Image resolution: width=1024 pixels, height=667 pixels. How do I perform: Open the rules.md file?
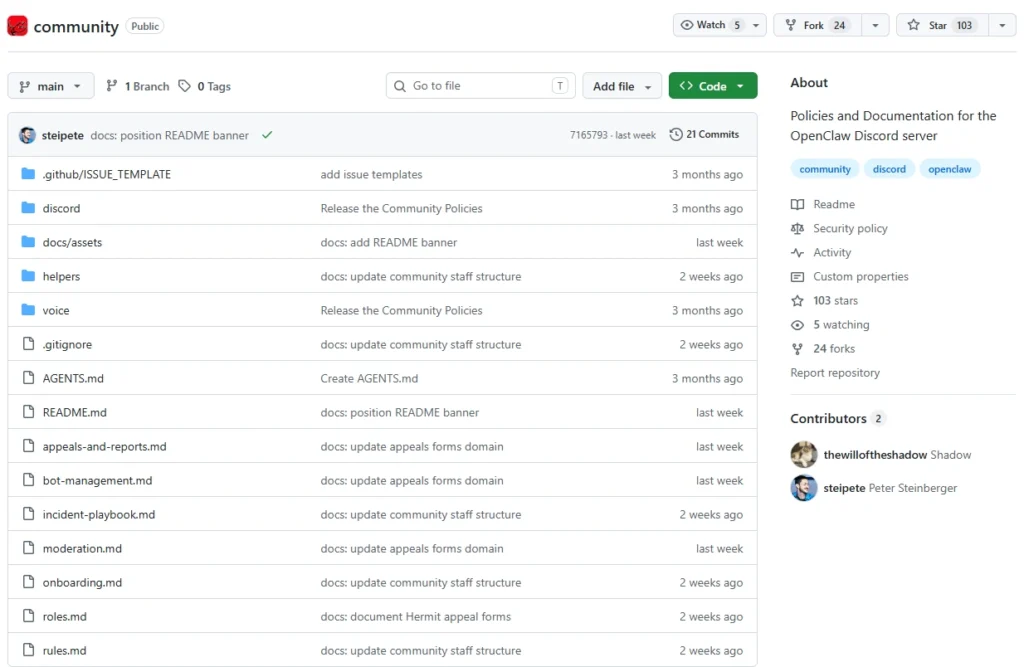pos(65,650)
